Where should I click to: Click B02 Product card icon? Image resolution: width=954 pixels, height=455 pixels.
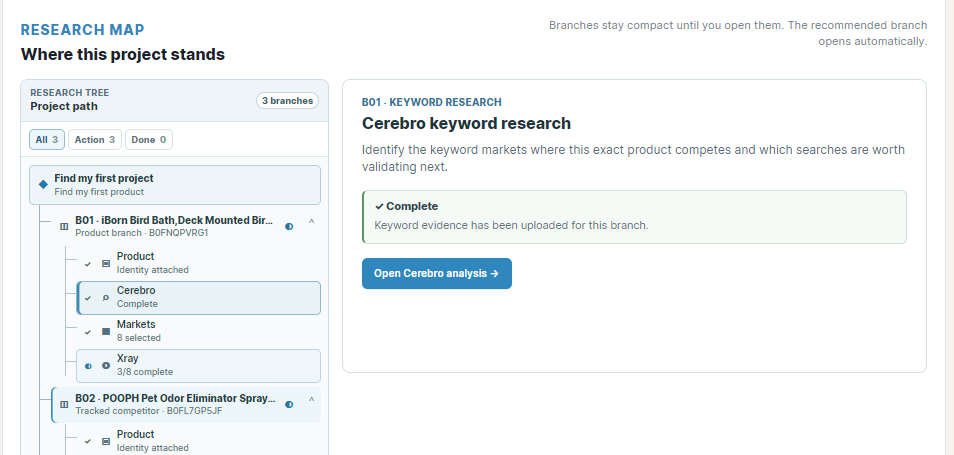(106, 442)
